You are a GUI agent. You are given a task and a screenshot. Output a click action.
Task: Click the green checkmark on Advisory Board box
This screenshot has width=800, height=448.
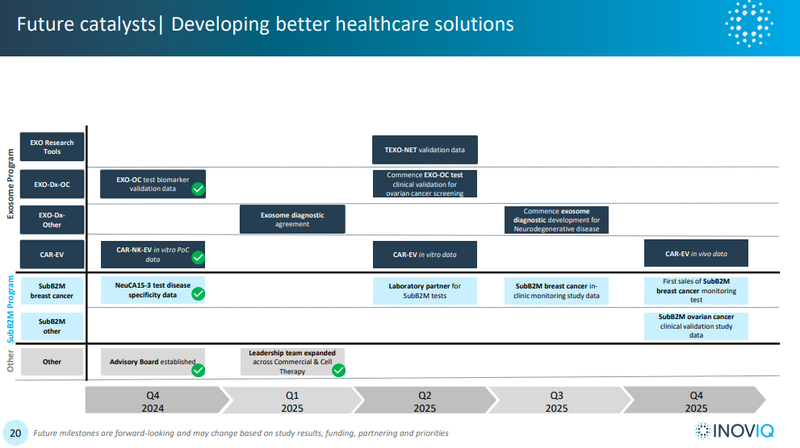(x=198, y=370)
